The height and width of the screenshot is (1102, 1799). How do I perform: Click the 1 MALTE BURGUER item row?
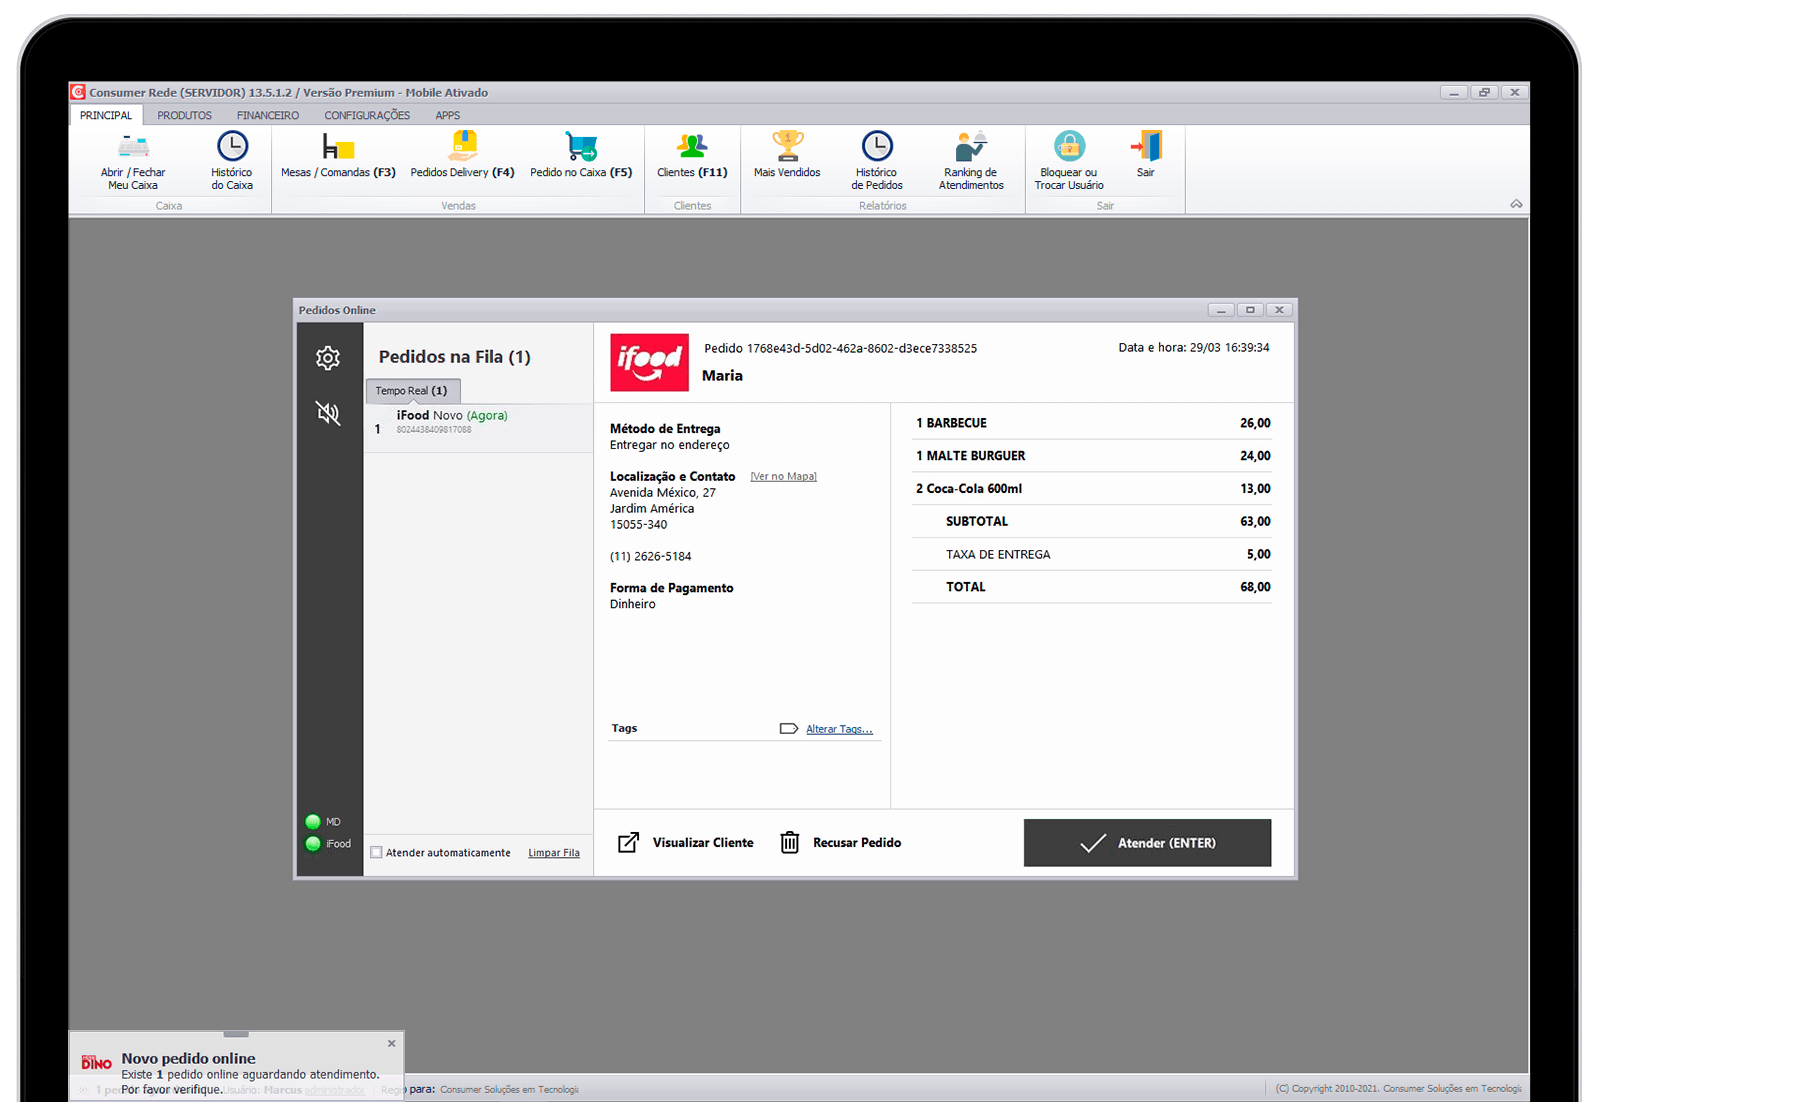[x=1092, y=456]
